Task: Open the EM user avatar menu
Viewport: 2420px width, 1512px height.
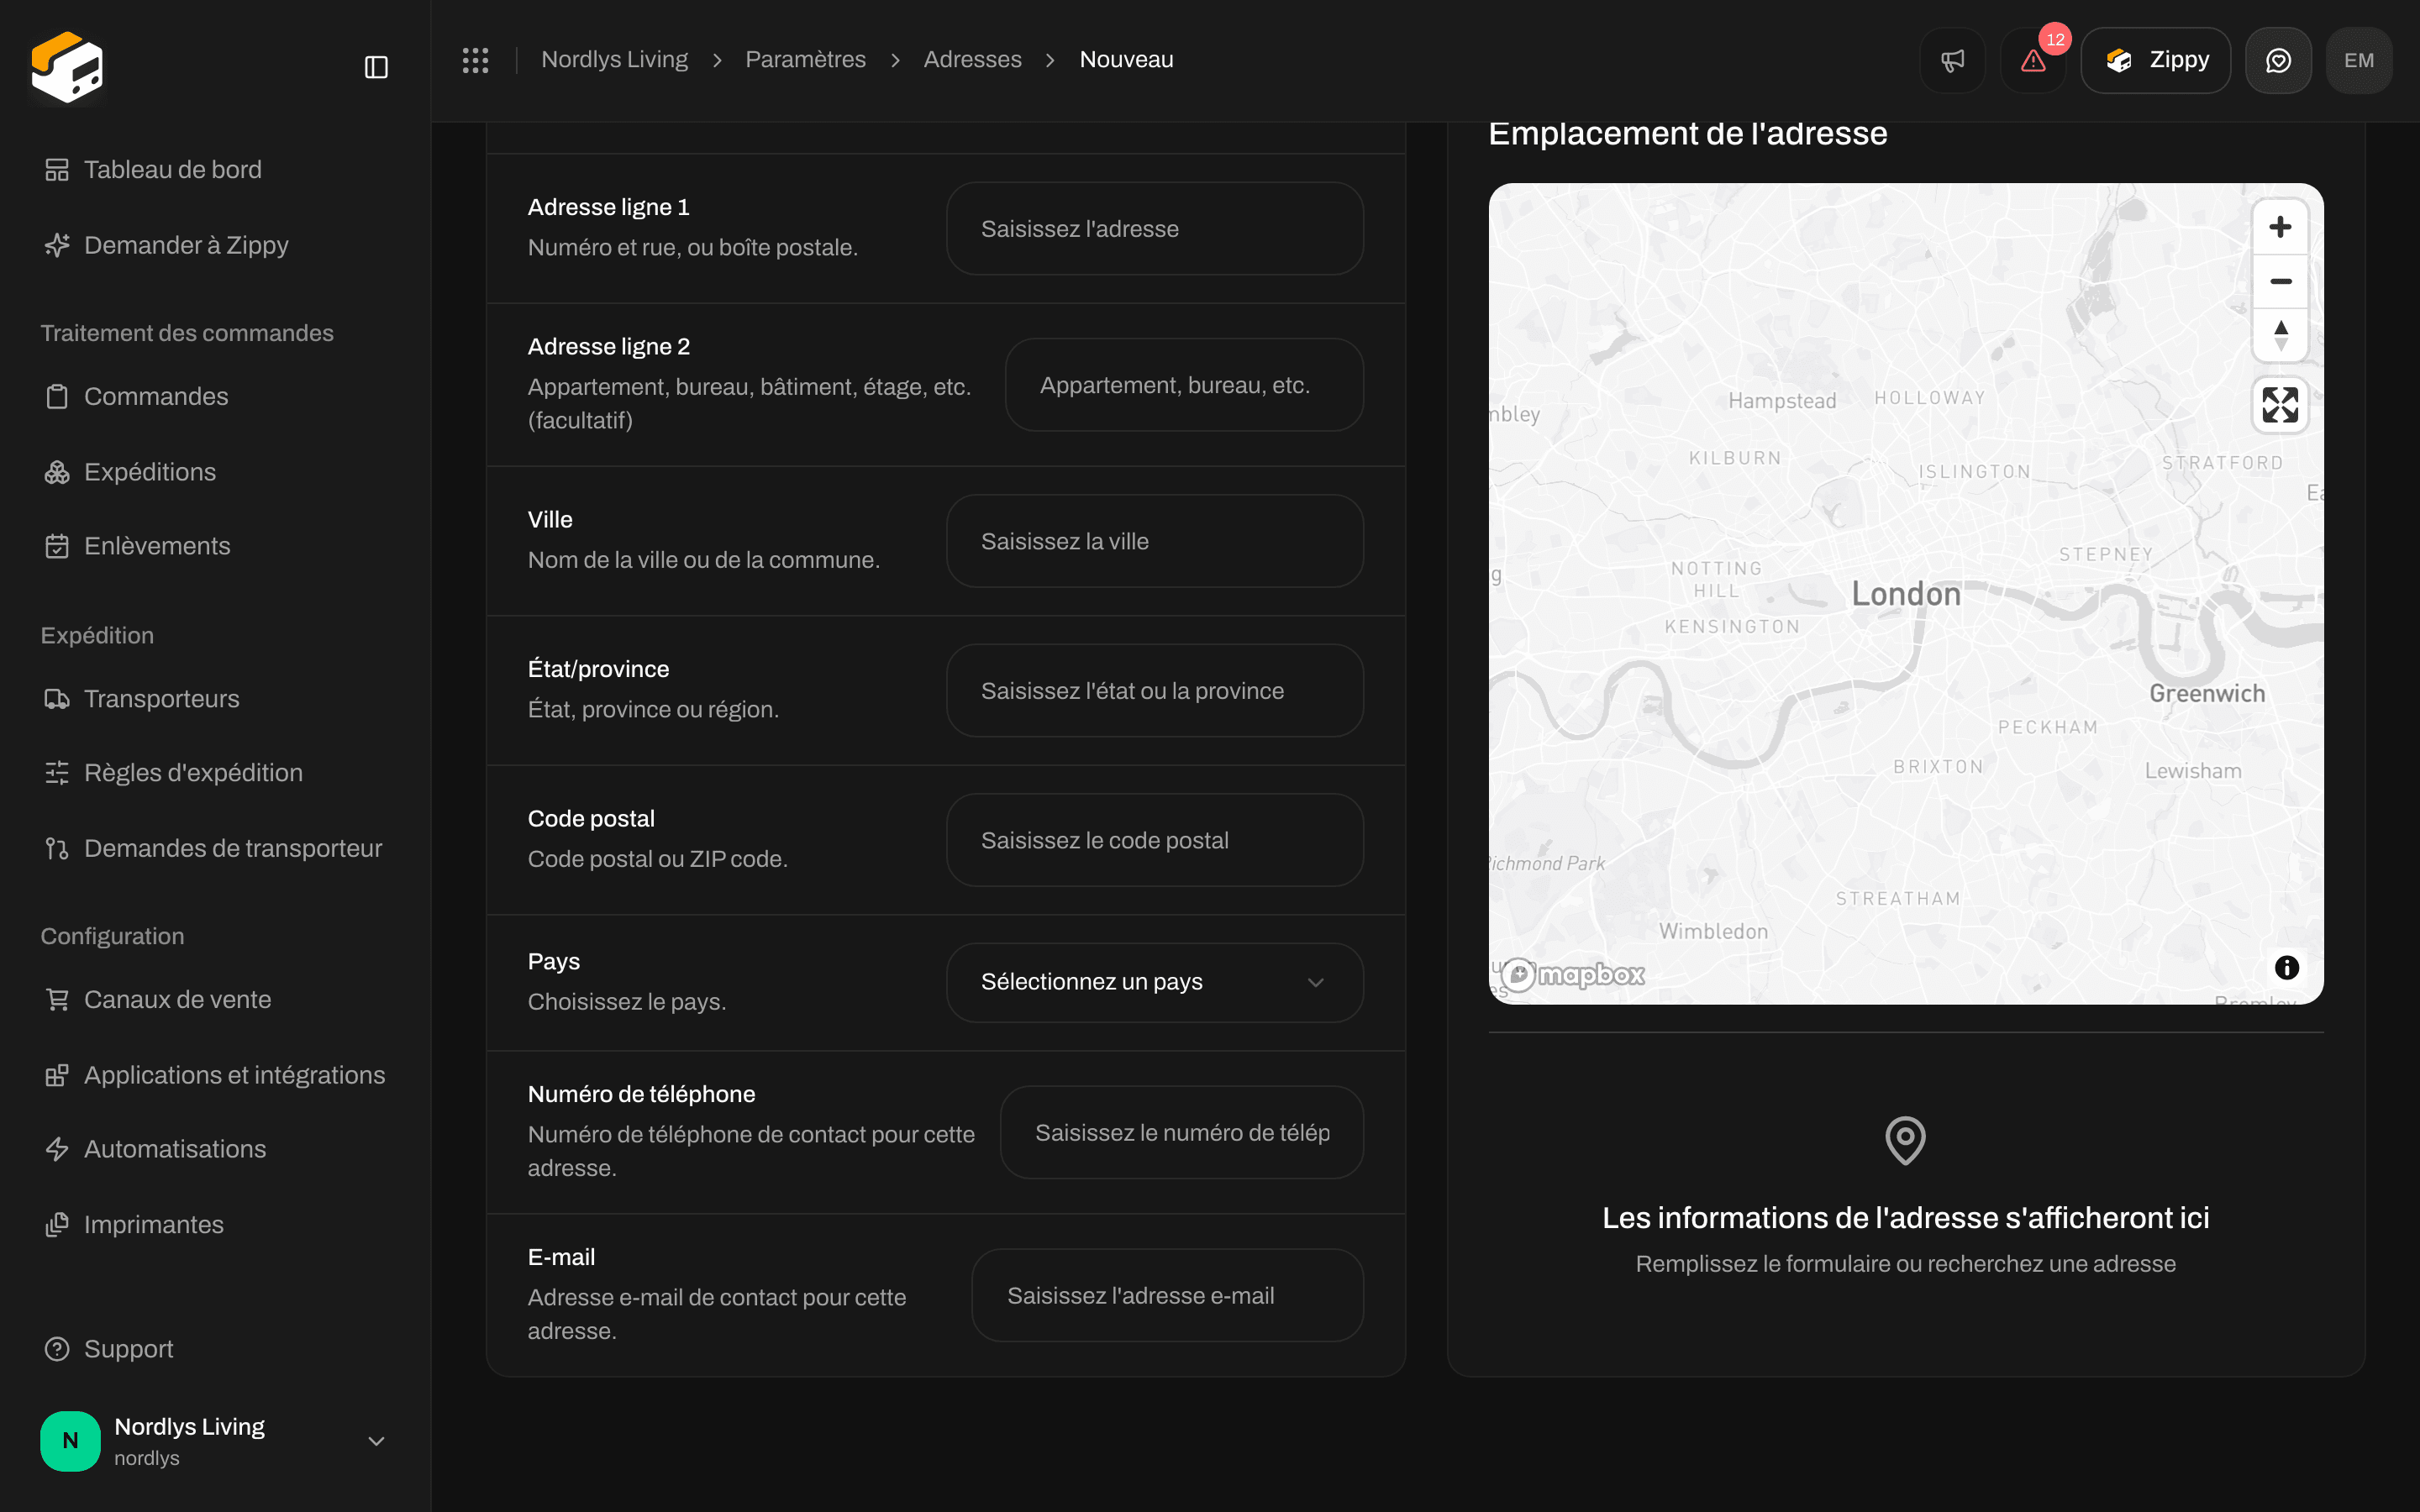Action: pos(2359,60)
